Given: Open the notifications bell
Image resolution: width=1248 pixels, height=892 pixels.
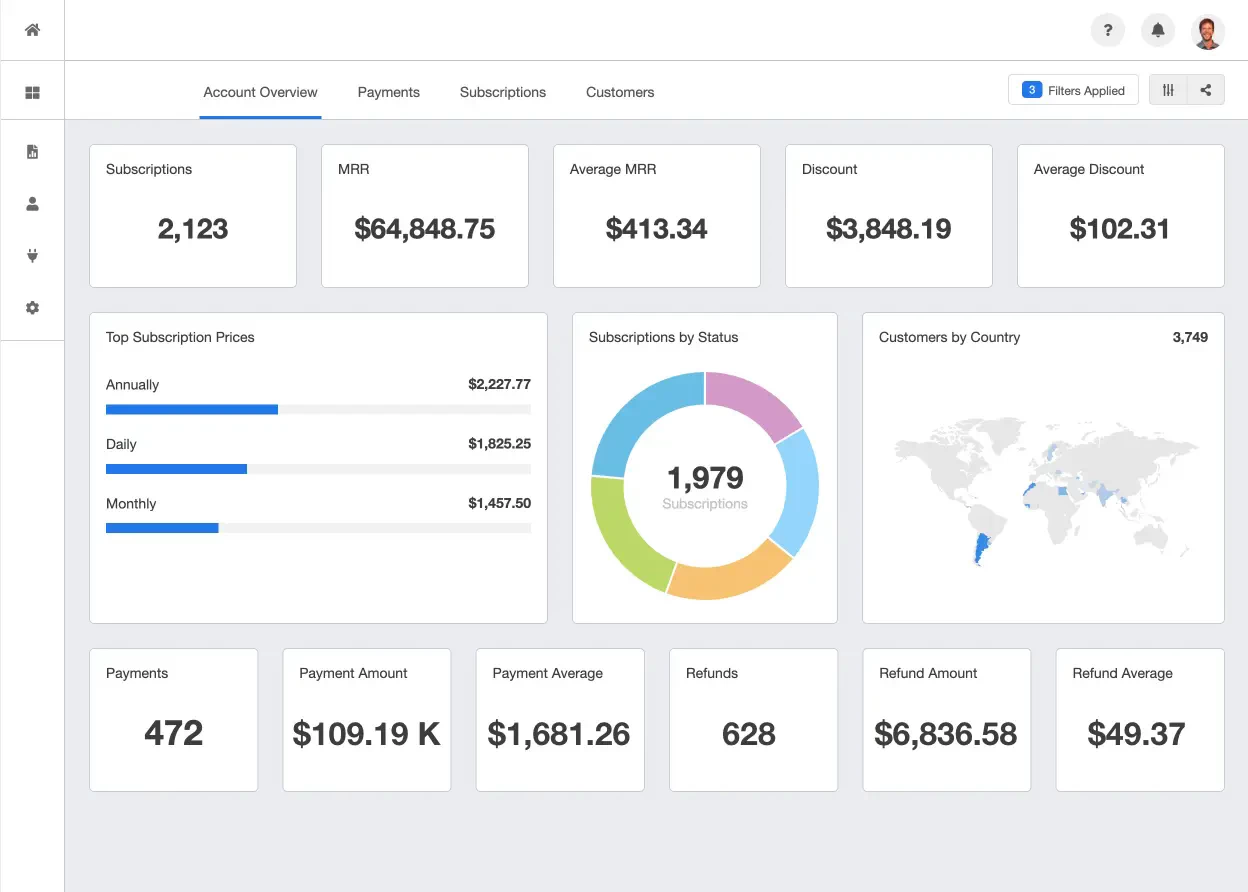Looking at the screenshot, I should coord(1158,31).
